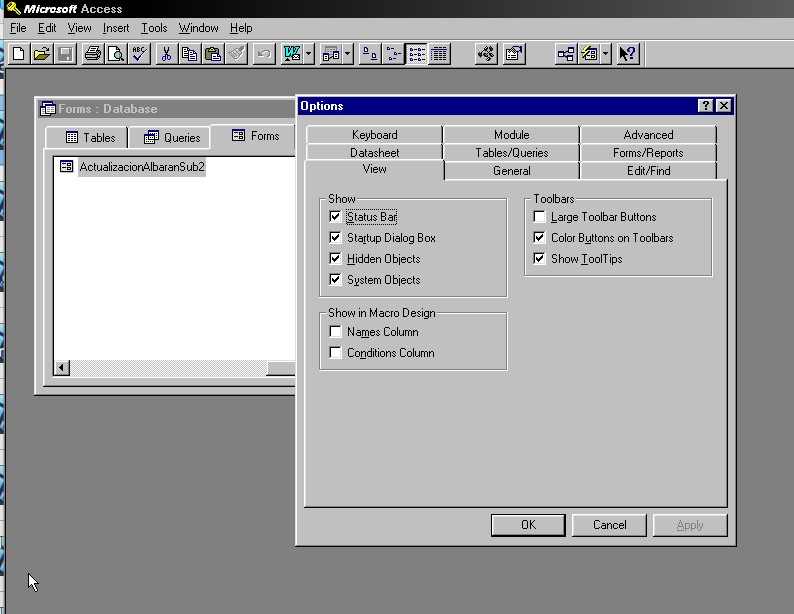
Task: Click the Options dialog question mark button
Action: point(705,105)
